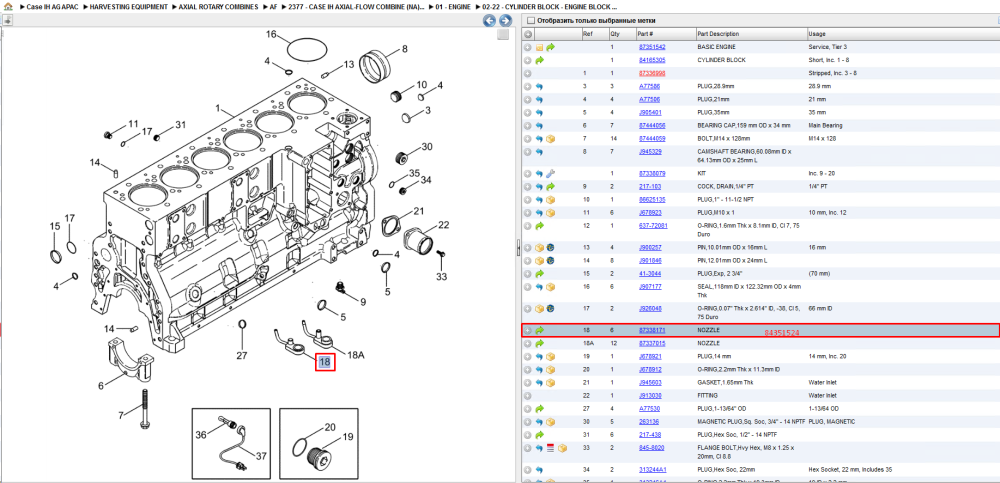Click the folder icon in BASIC ENGINE row
Viewport: 1000px width, 483px height.
(540, 47)
